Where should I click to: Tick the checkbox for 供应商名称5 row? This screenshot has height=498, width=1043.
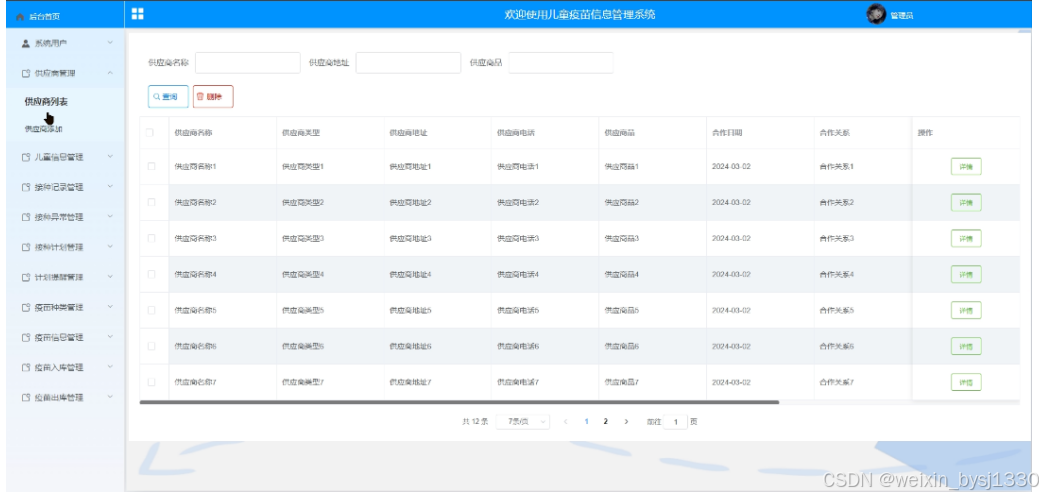coord(152,310)
